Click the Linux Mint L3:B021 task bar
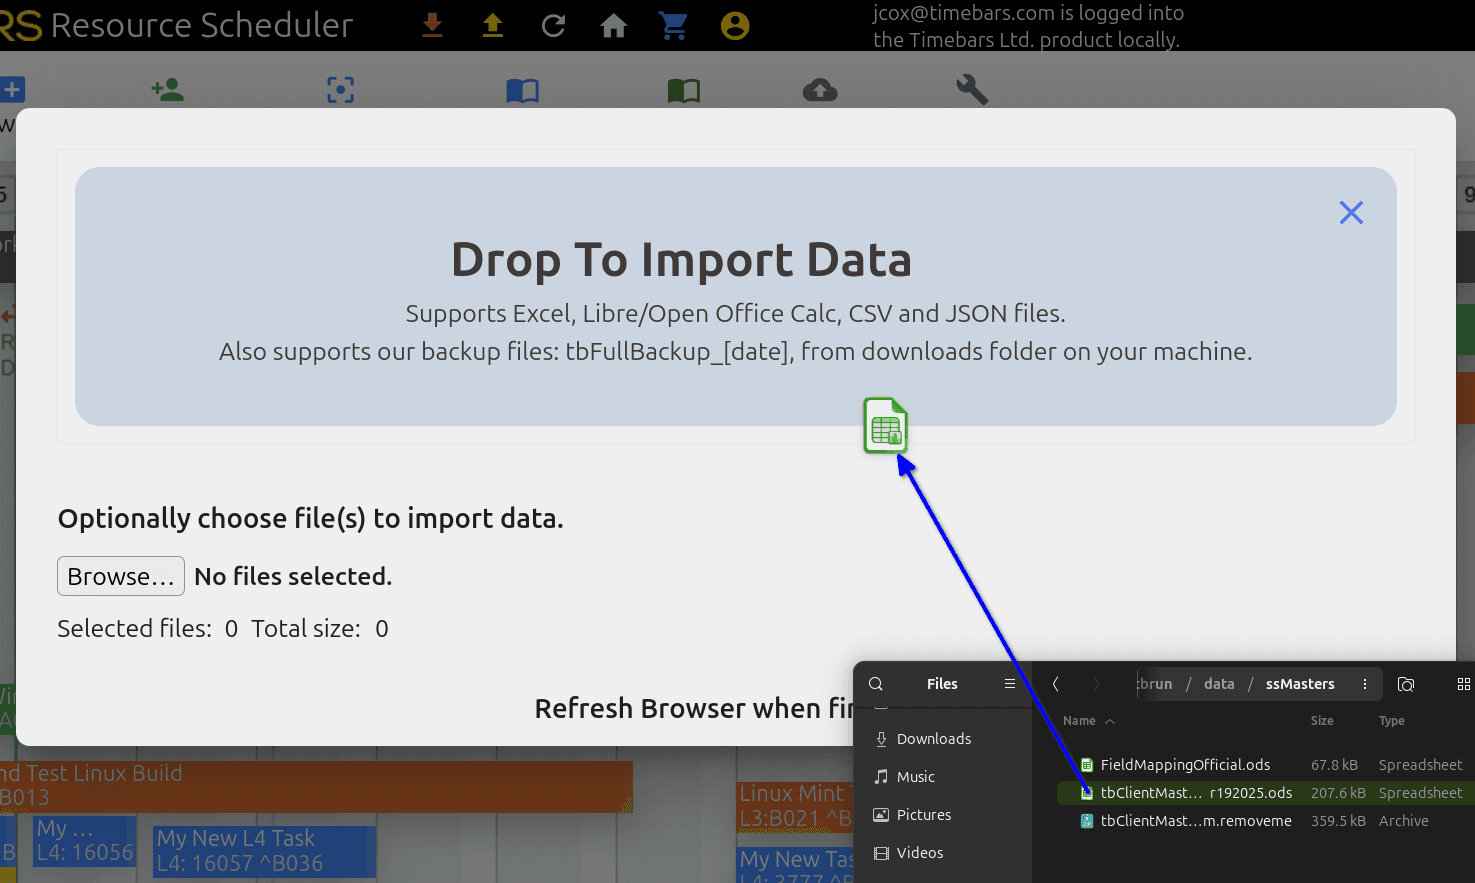The width and height of the screenshot is (1475, 883). 795,806
